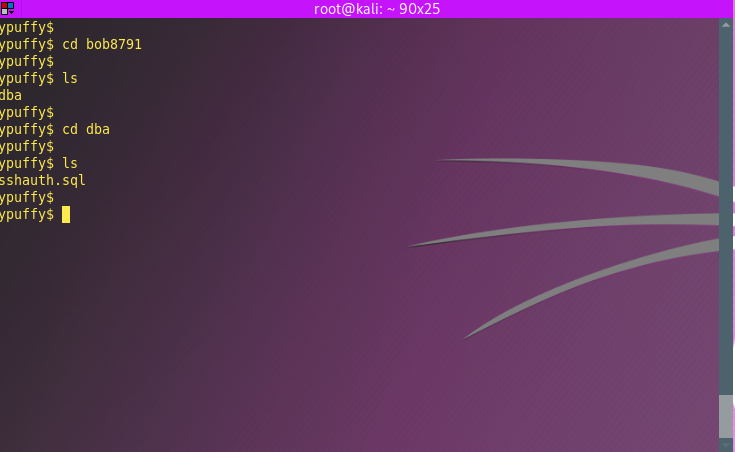Click the 'cd dba' command text

tap(86, 129)
